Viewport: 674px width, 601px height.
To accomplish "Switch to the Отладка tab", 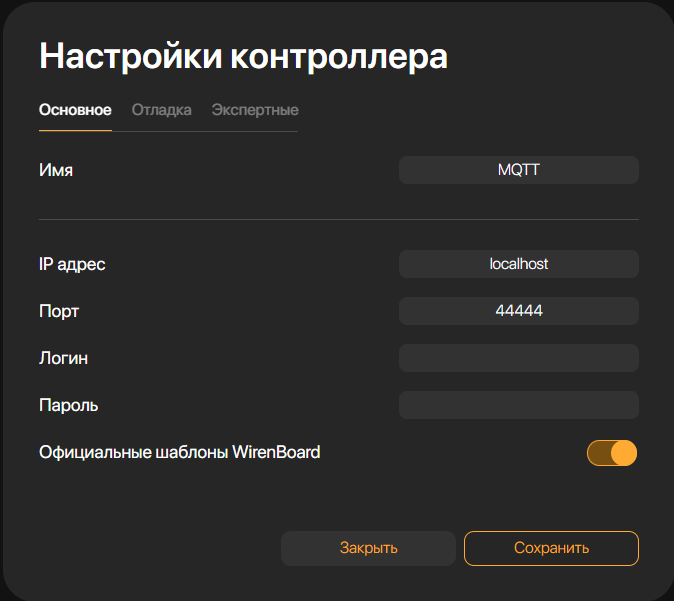I will click(x=161, y=110).
